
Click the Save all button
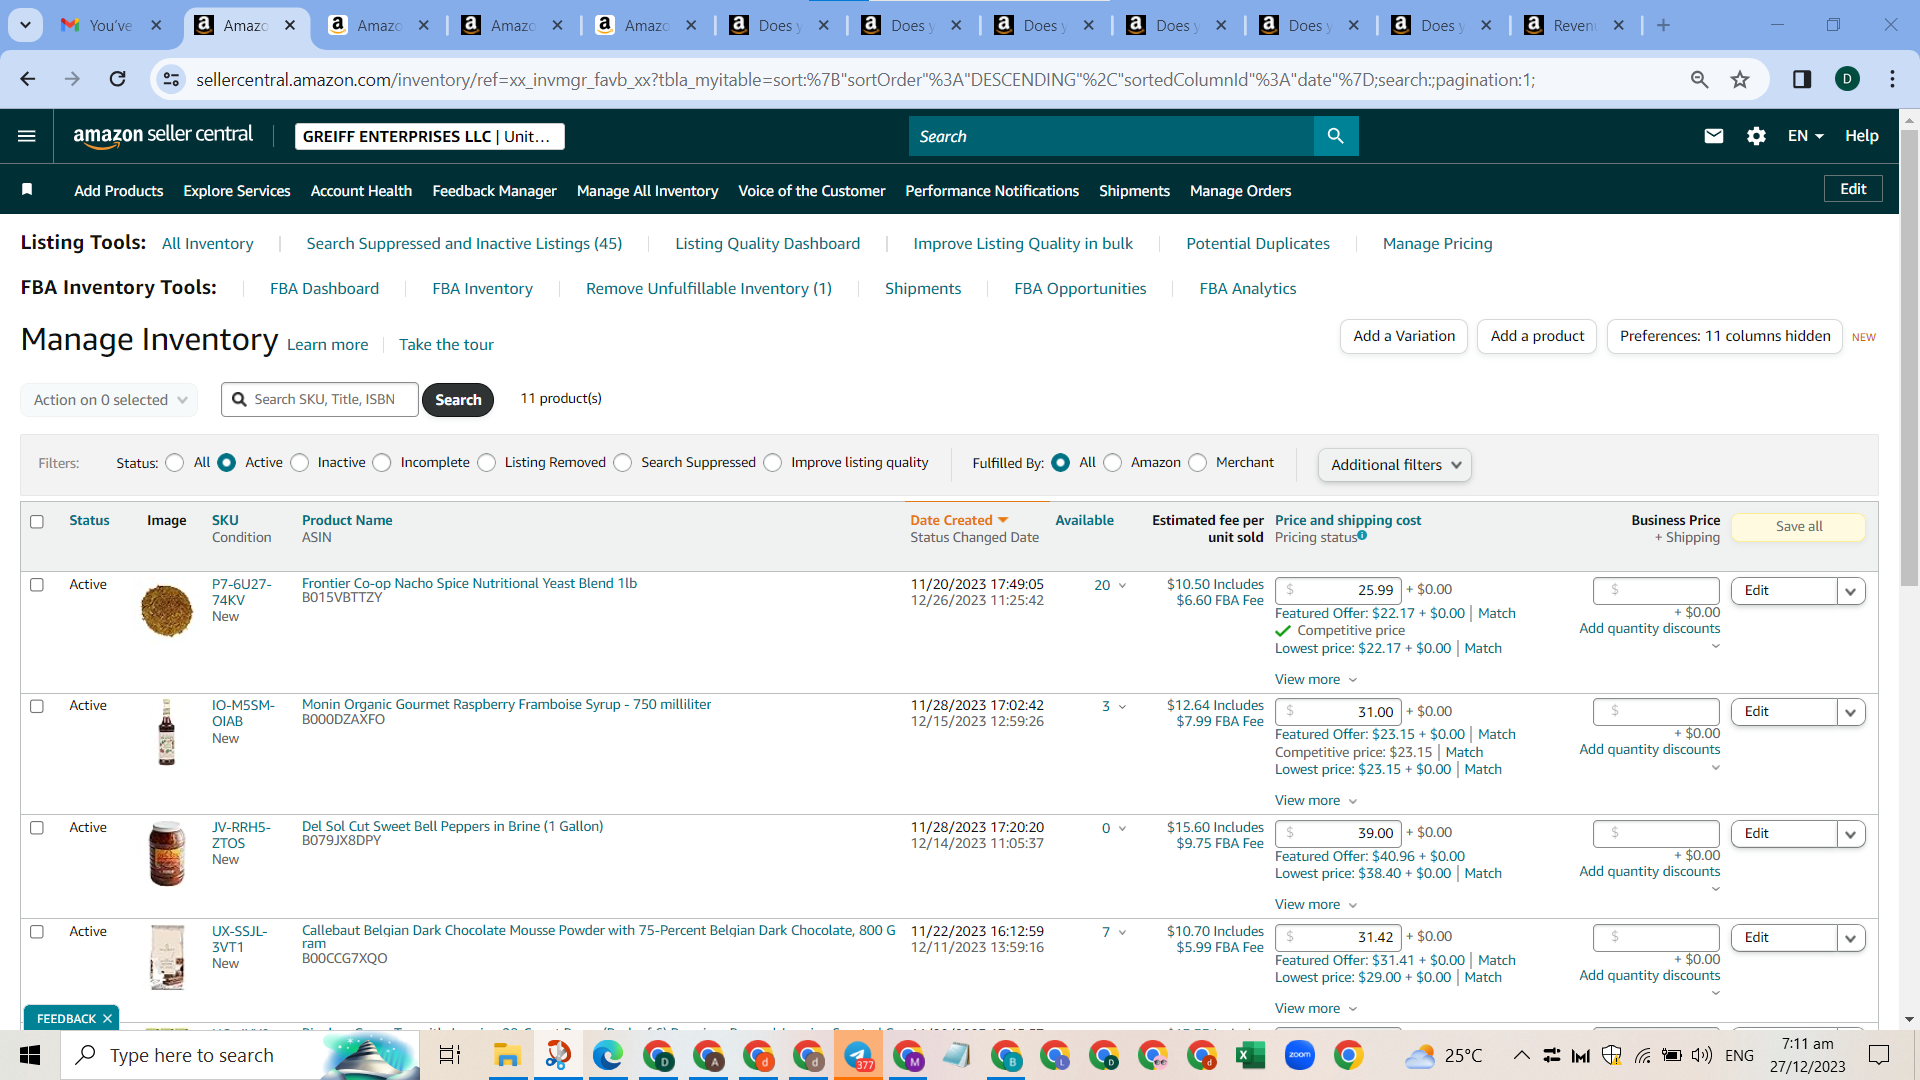tap(1798, 527)
